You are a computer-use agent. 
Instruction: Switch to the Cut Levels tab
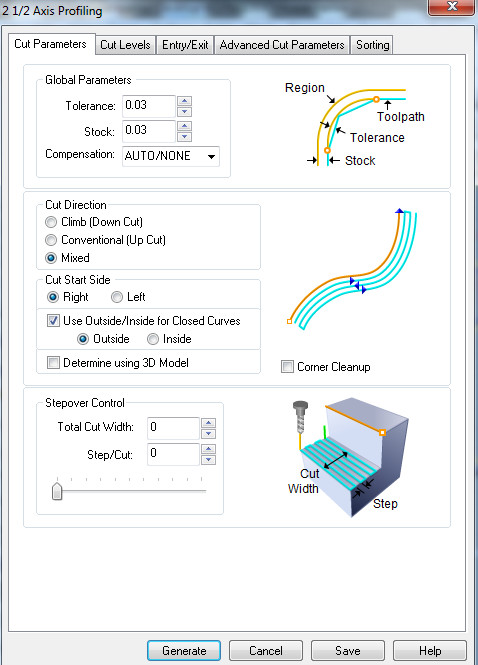[x=125, y=45]
